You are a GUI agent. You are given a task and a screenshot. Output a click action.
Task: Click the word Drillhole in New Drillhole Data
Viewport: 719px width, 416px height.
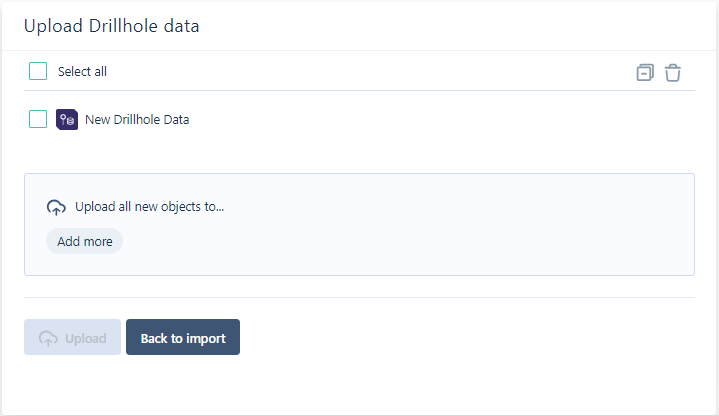[137, 120]
